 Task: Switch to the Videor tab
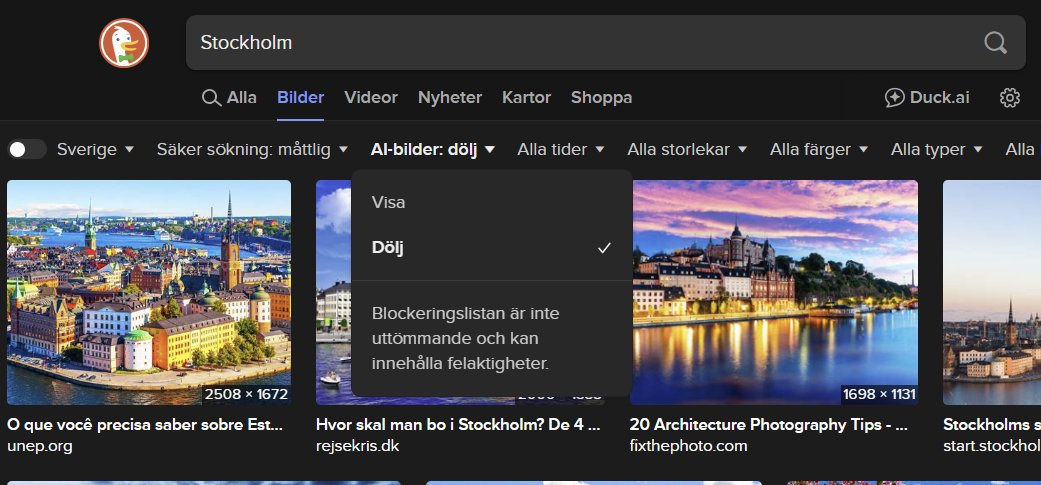[370, 98]
